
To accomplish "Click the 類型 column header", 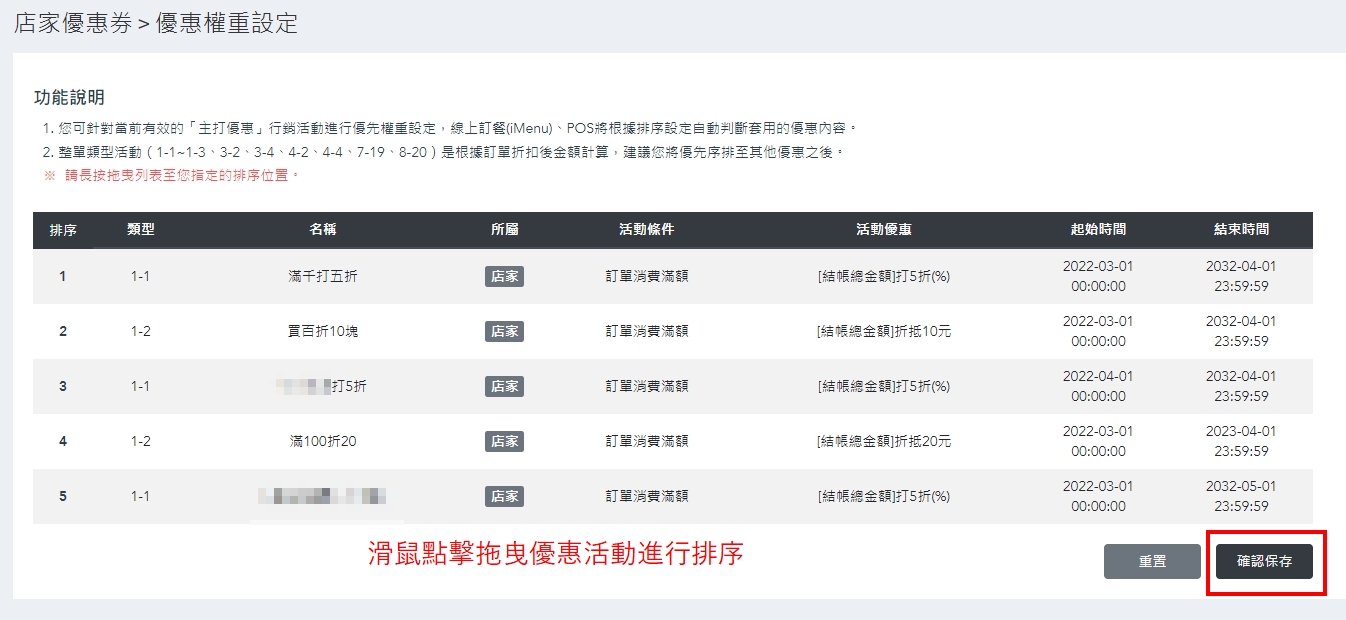I will [x=141, y=230].
